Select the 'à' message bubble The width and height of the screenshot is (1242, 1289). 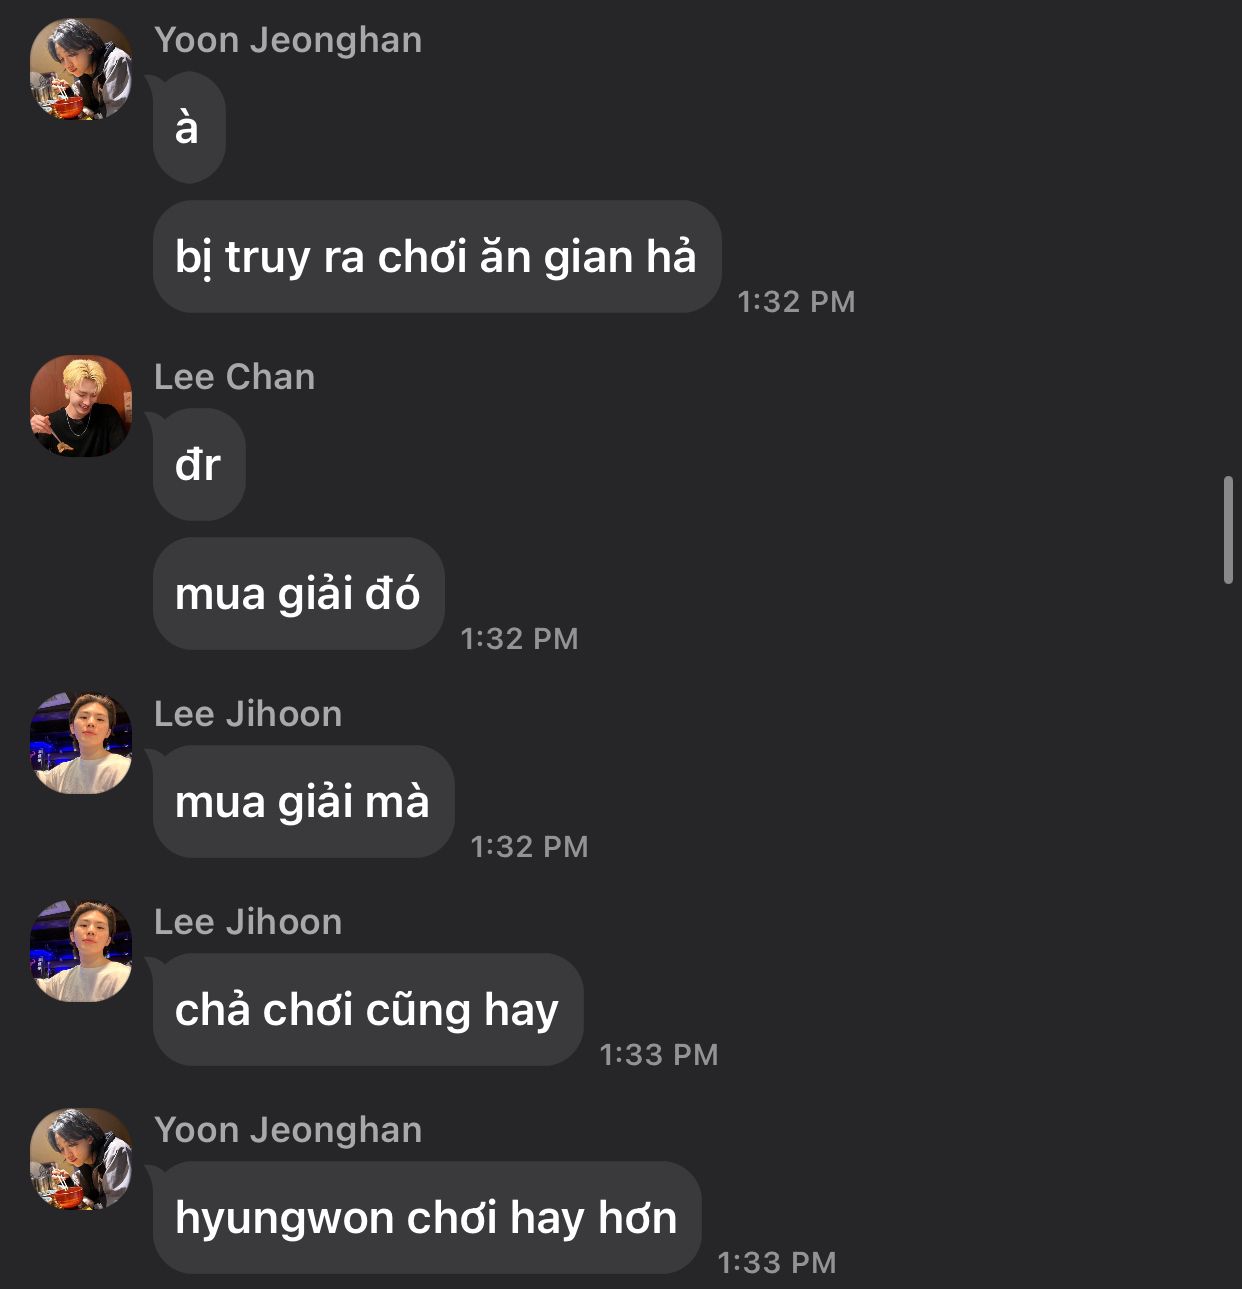(189, 128)
